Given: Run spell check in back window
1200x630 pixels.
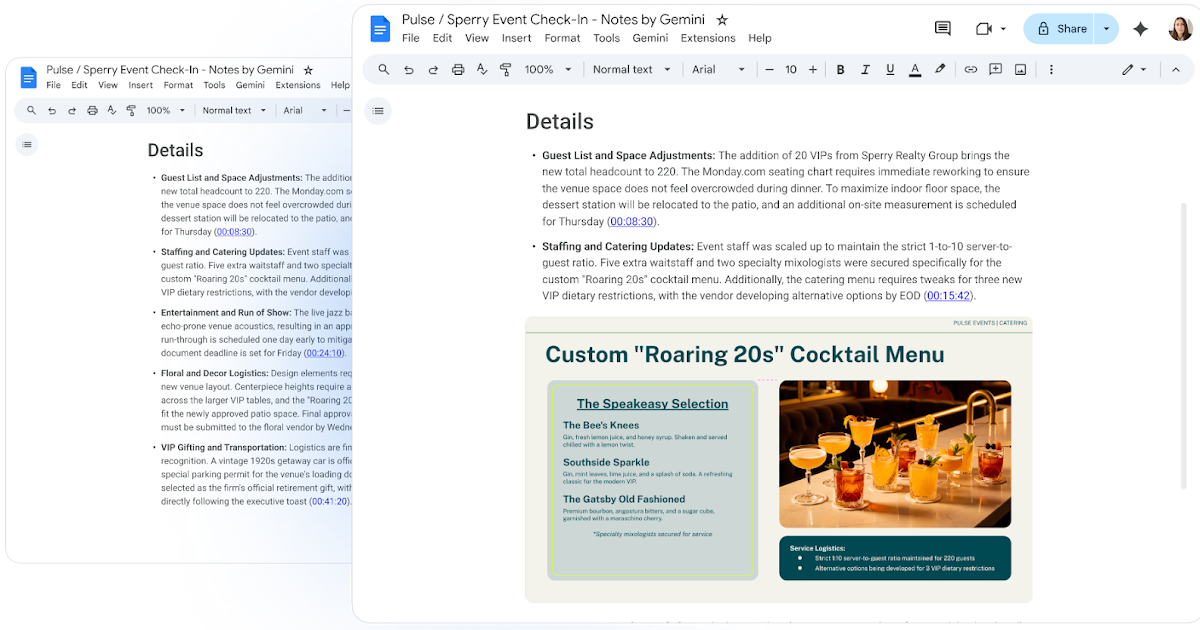Looking at the screenshot, I should pos(111,111).
